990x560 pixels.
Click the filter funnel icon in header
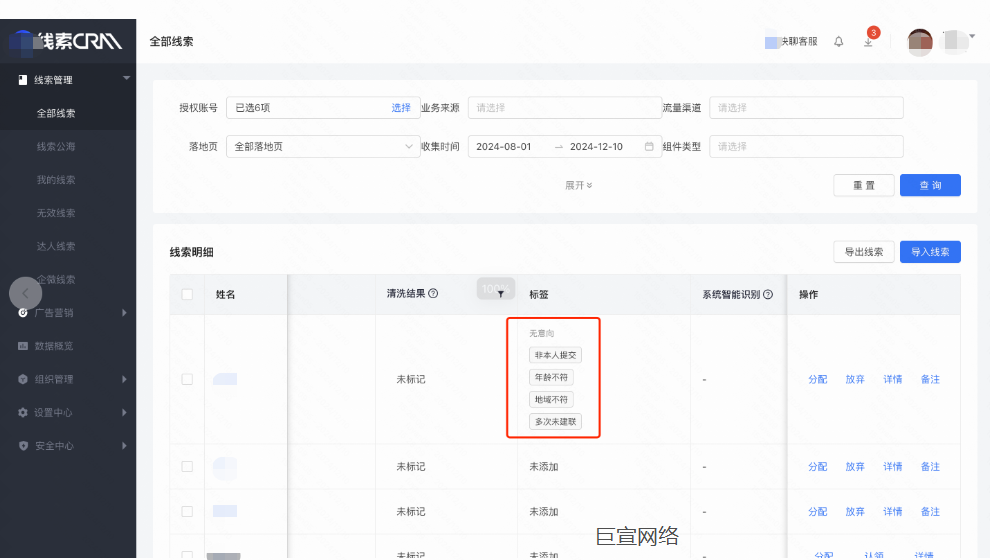[x=500, y=294]
